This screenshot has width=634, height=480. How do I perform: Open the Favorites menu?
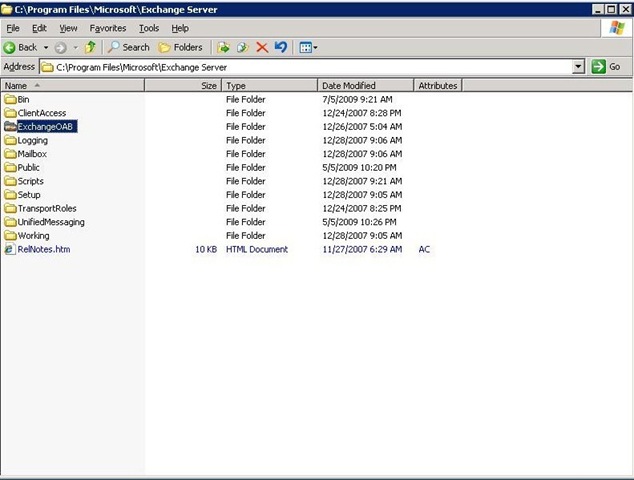pos(108,28)
